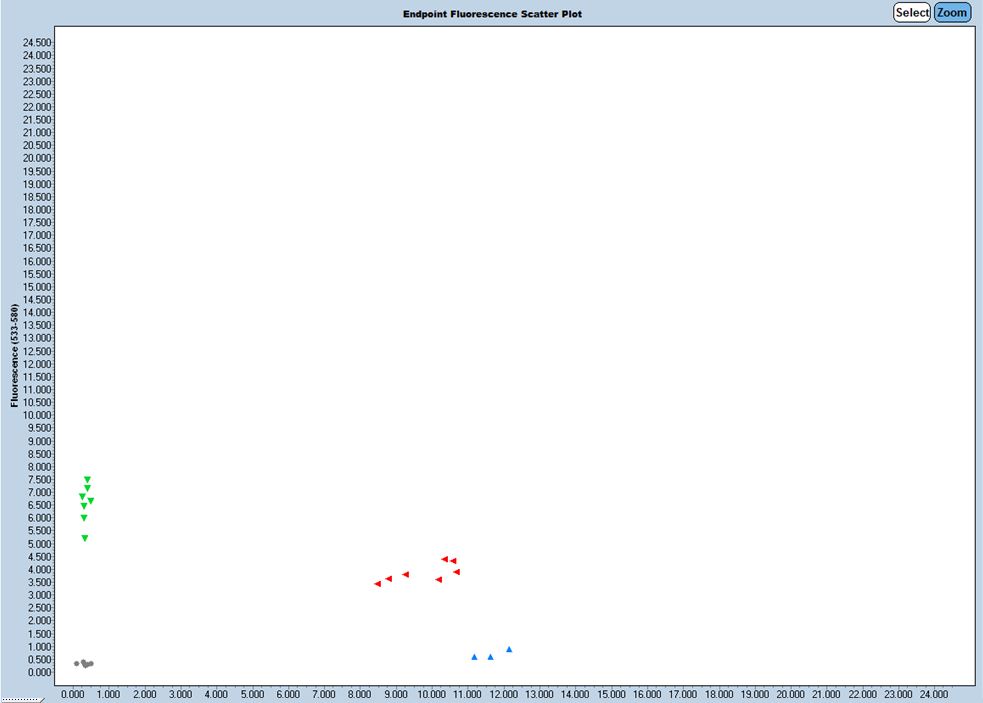Click the rightmost green triangle data point
This screenshot has width=983, height=703.
pos(91,500)
